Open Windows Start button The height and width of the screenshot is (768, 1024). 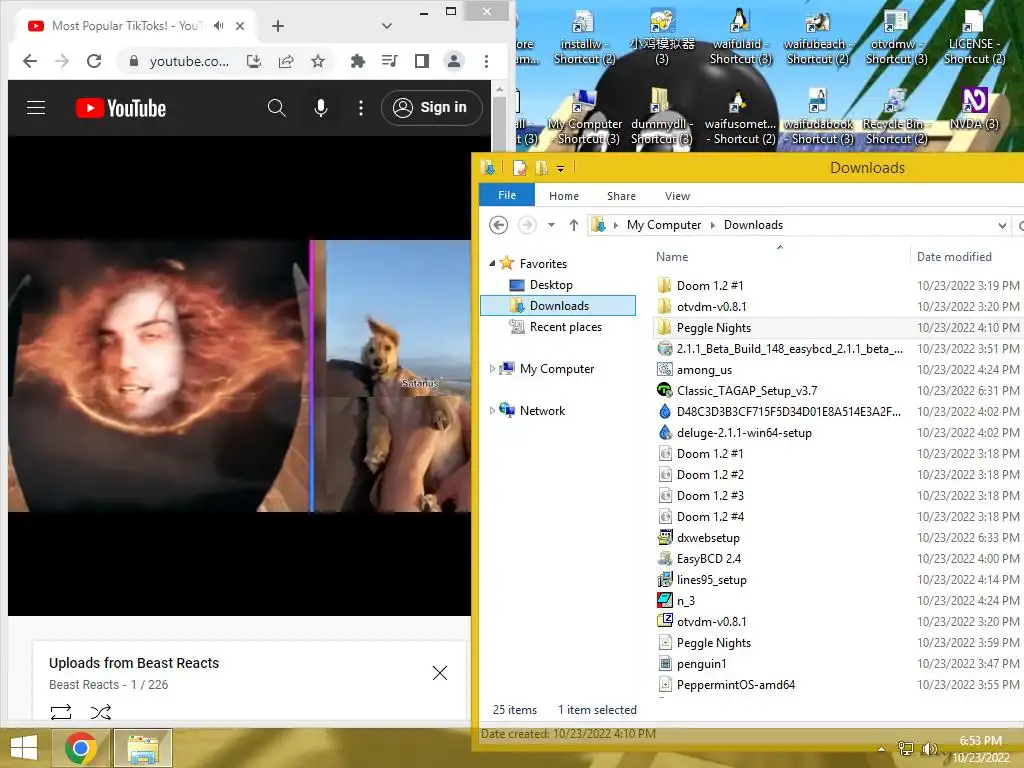(x=24, y=748)
